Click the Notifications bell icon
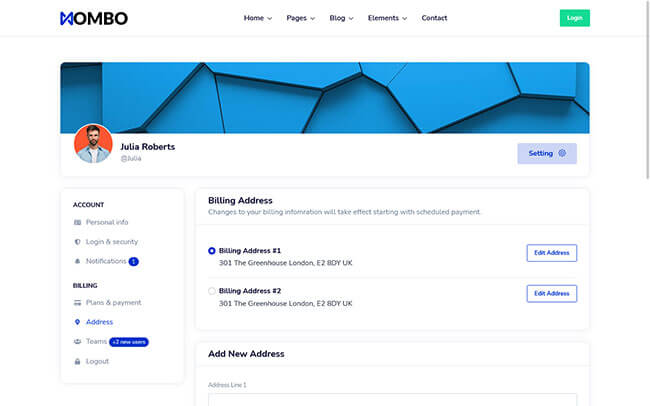650x406 pixels. point(78,261)
